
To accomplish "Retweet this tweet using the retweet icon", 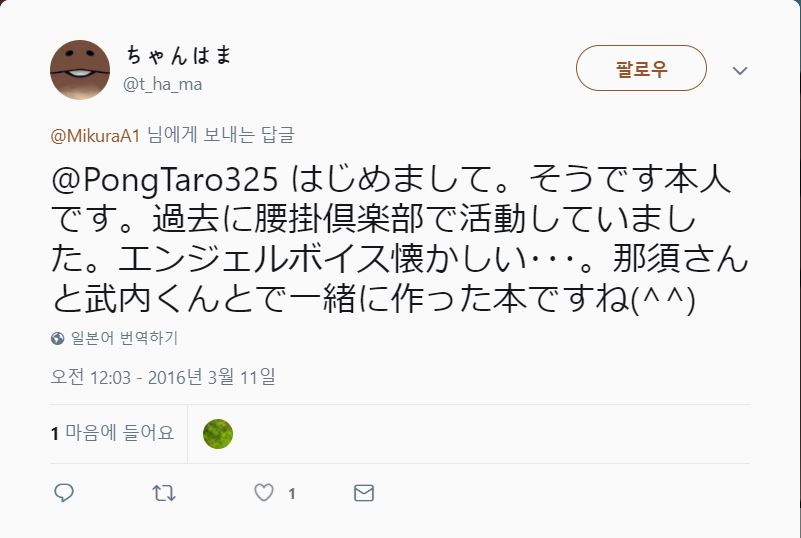I will [164, 493].
